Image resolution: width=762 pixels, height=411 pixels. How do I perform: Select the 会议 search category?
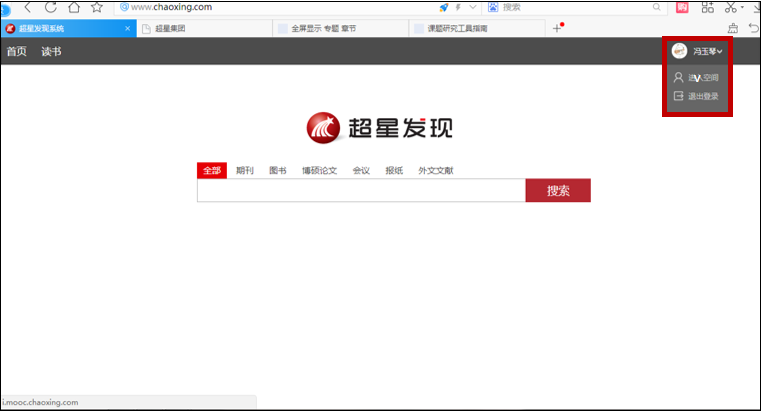361,171
